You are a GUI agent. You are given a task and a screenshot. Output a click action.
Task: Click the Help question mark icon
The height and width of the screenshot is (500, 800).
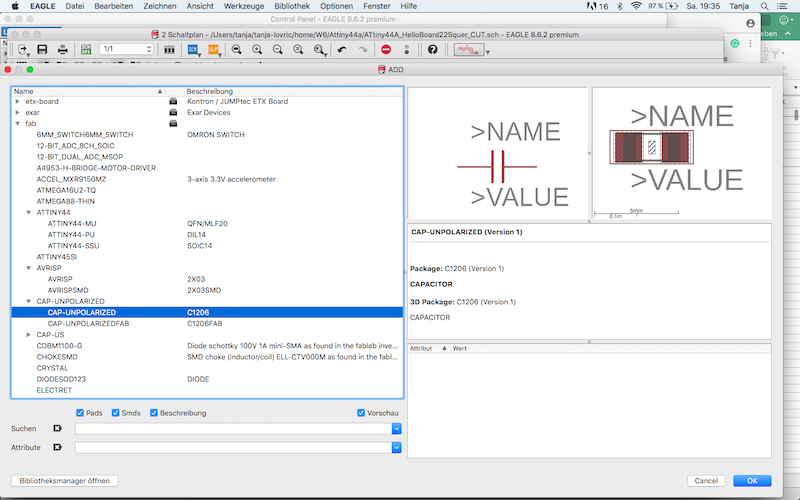pos(433,49)
